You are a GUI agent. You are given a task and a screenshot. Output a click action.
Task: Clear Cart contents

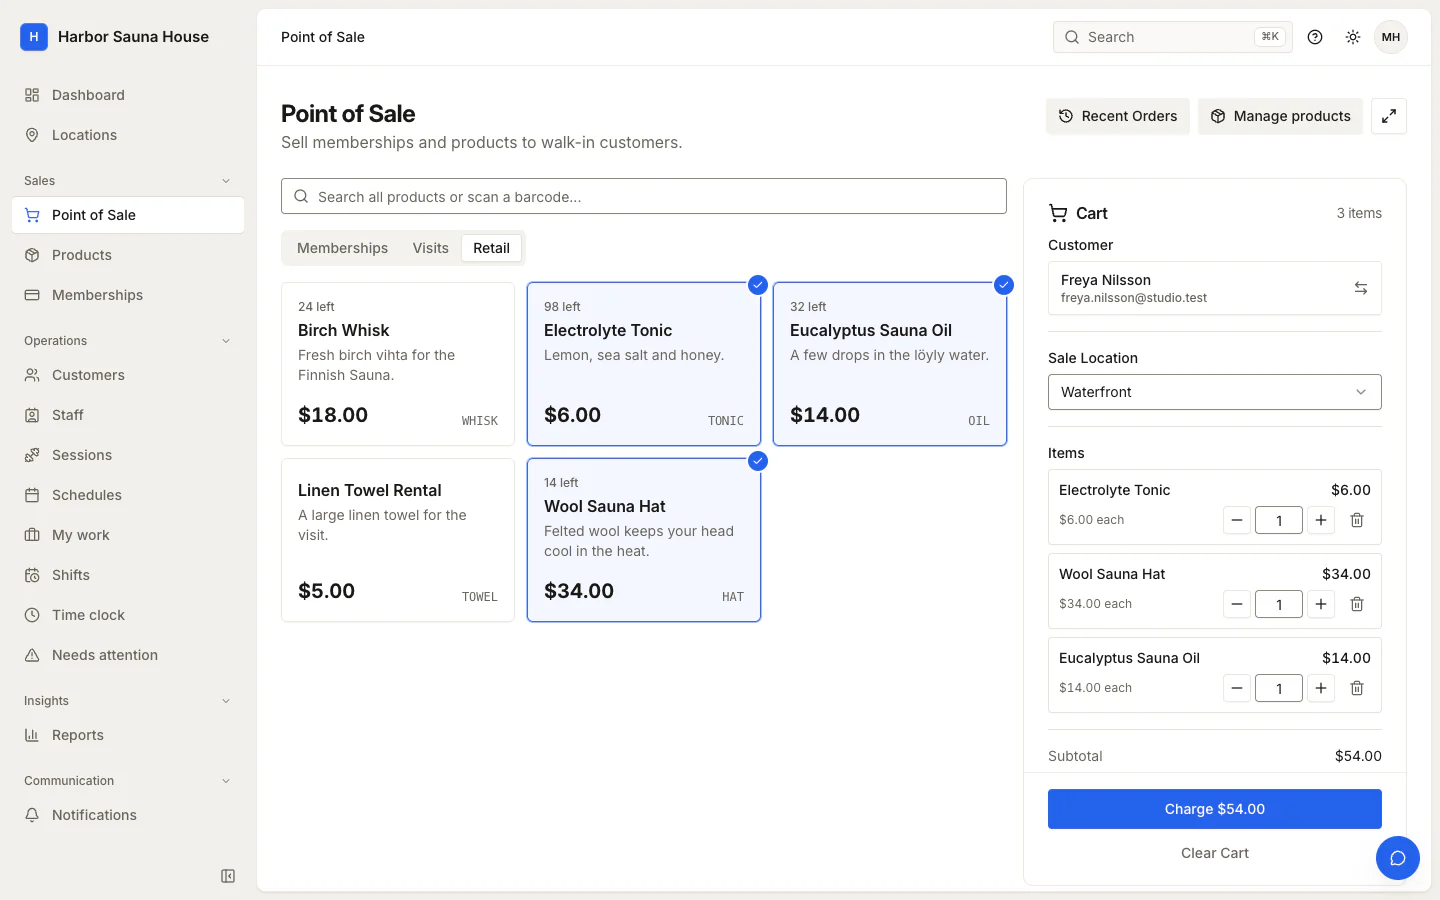pos(1215,853)
